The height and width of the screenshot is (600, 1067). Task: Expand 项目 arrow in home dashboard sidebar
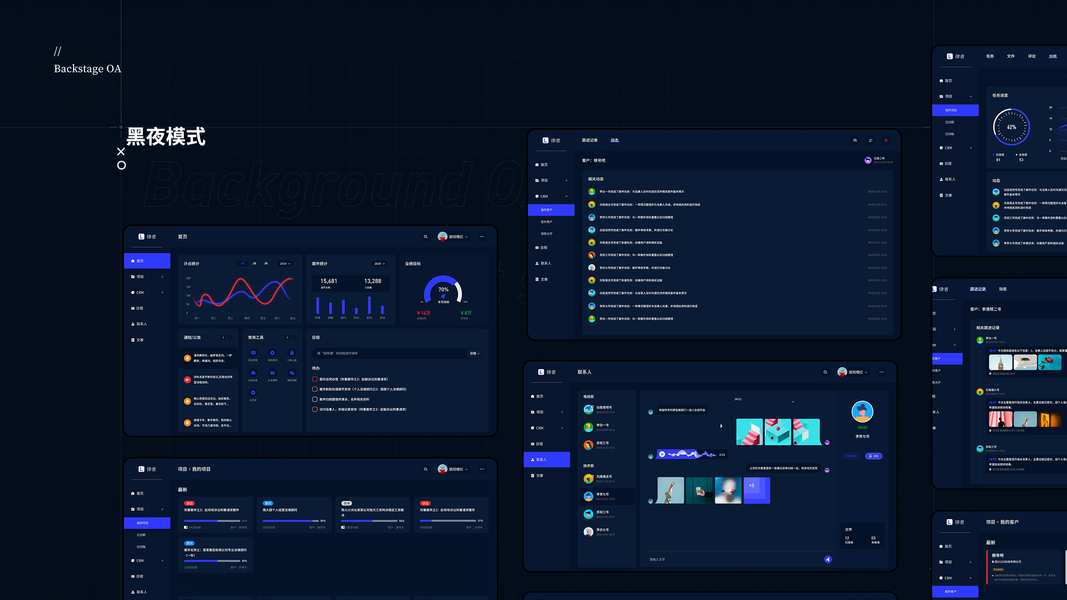click(x=162, y=277)
